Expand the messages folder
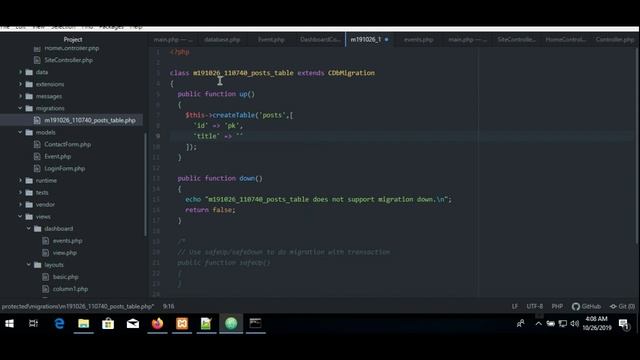 (20, 96)
